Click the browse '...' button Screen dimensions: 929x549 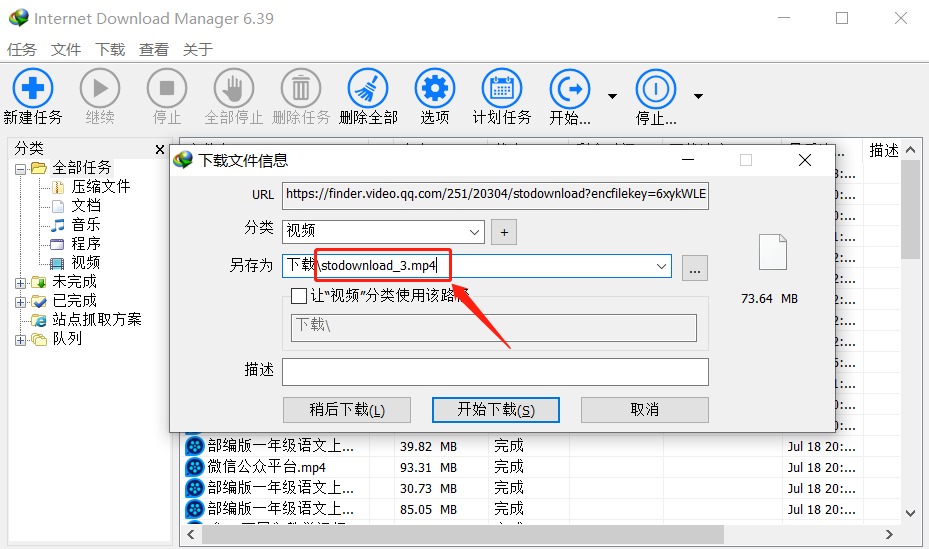click(695, 268)
